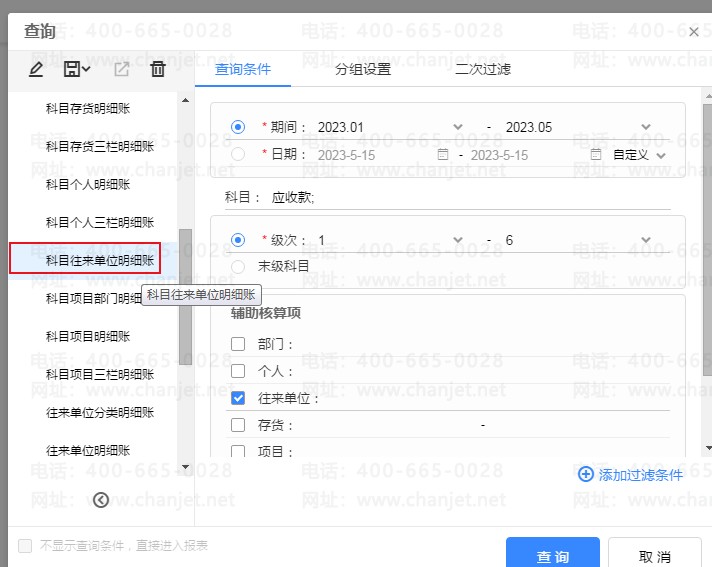Select 往来单位明细账 in list

[x=88, y=450]
